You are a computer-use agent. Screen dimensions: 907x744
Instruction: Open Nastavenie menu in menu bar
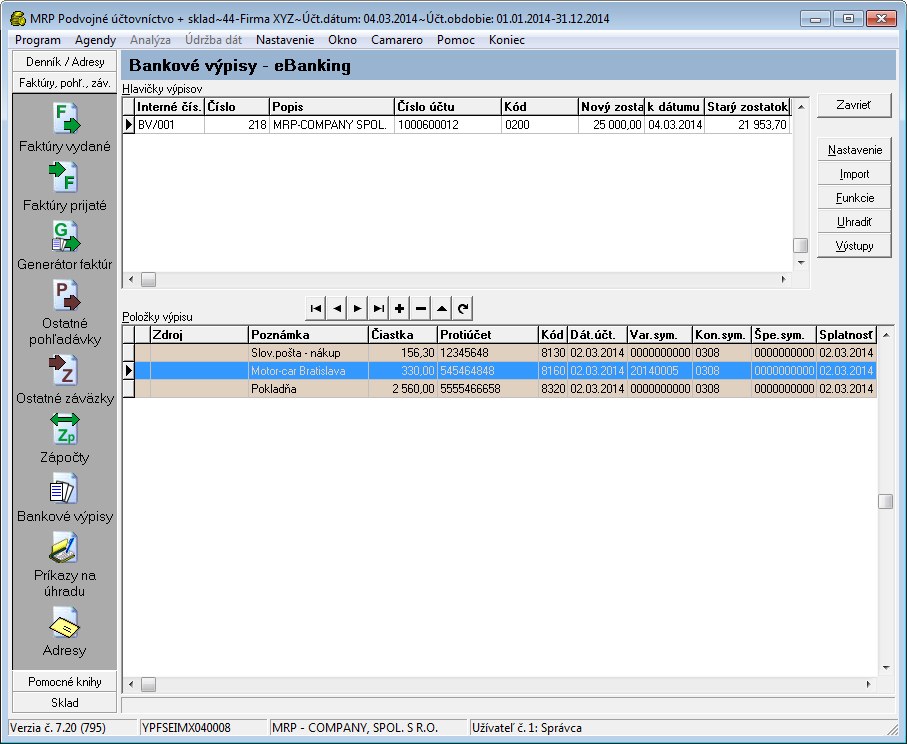click(285, 40)
